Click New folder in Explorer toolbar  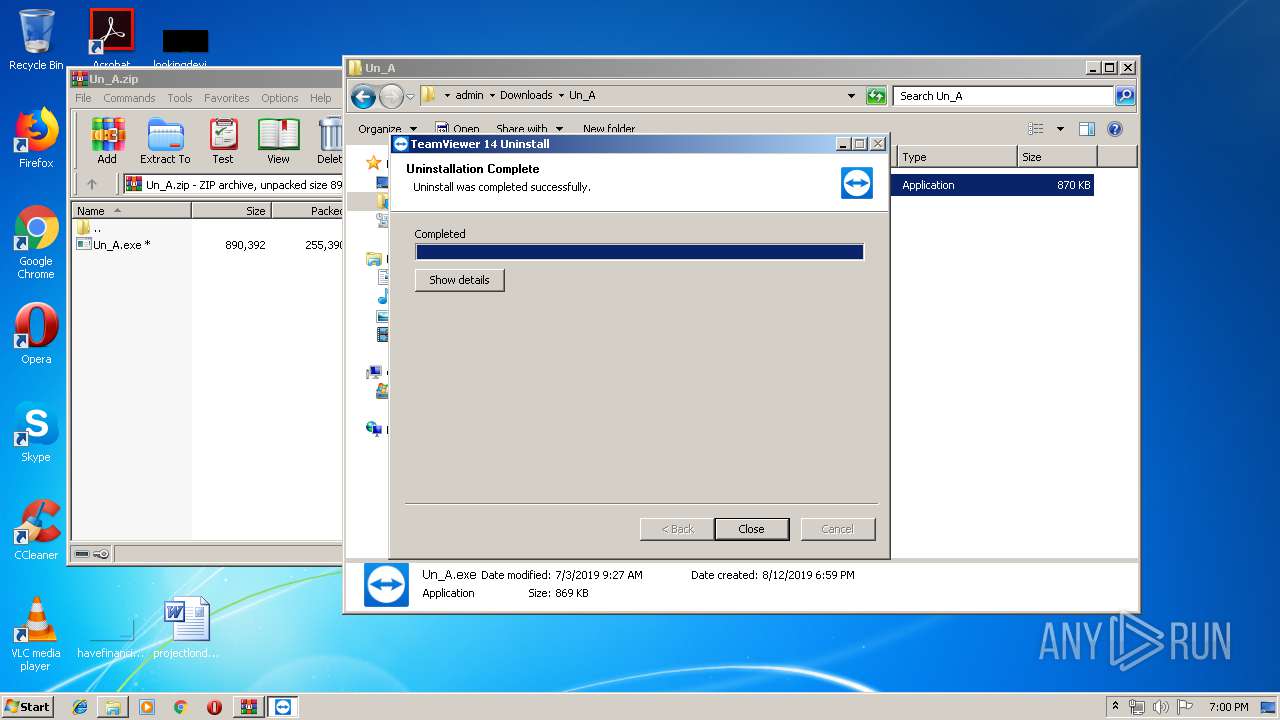click(609, 129)
